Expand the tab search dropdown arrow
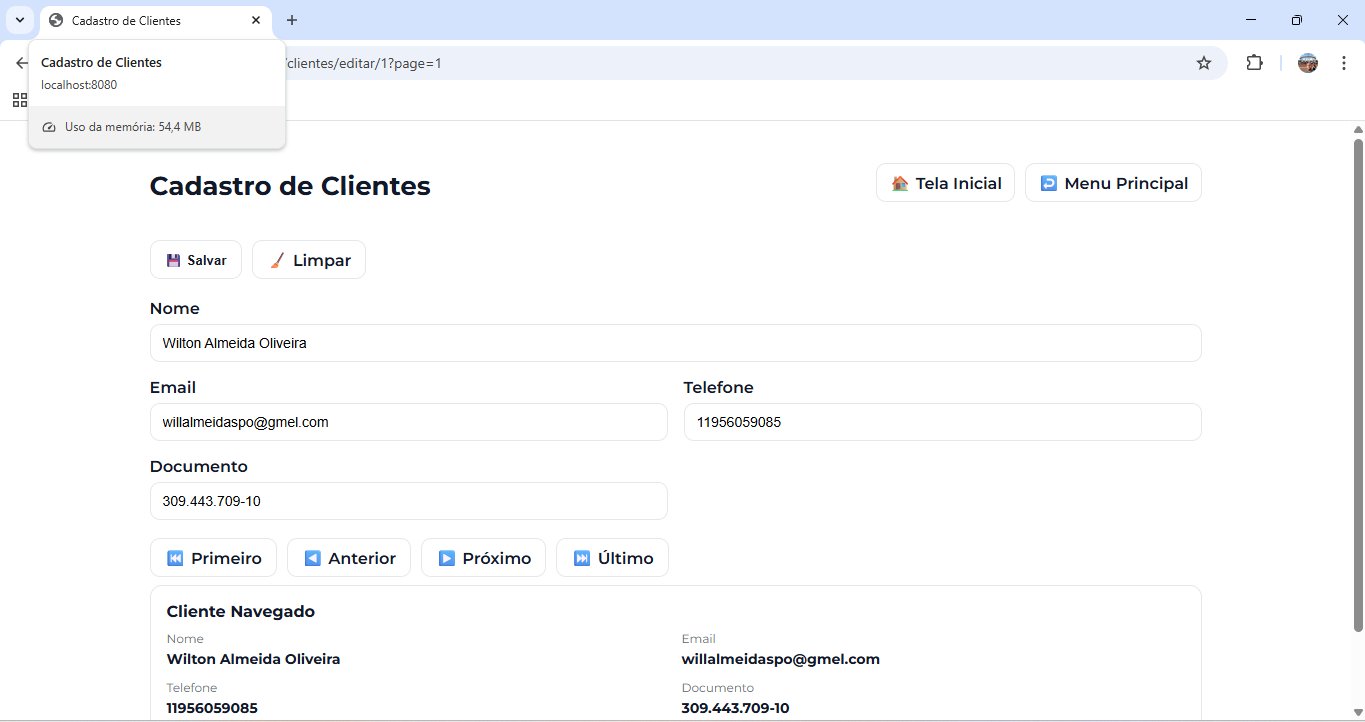Image resolution: width=1365 pixels, height=722 pixels. pos(18,20)
